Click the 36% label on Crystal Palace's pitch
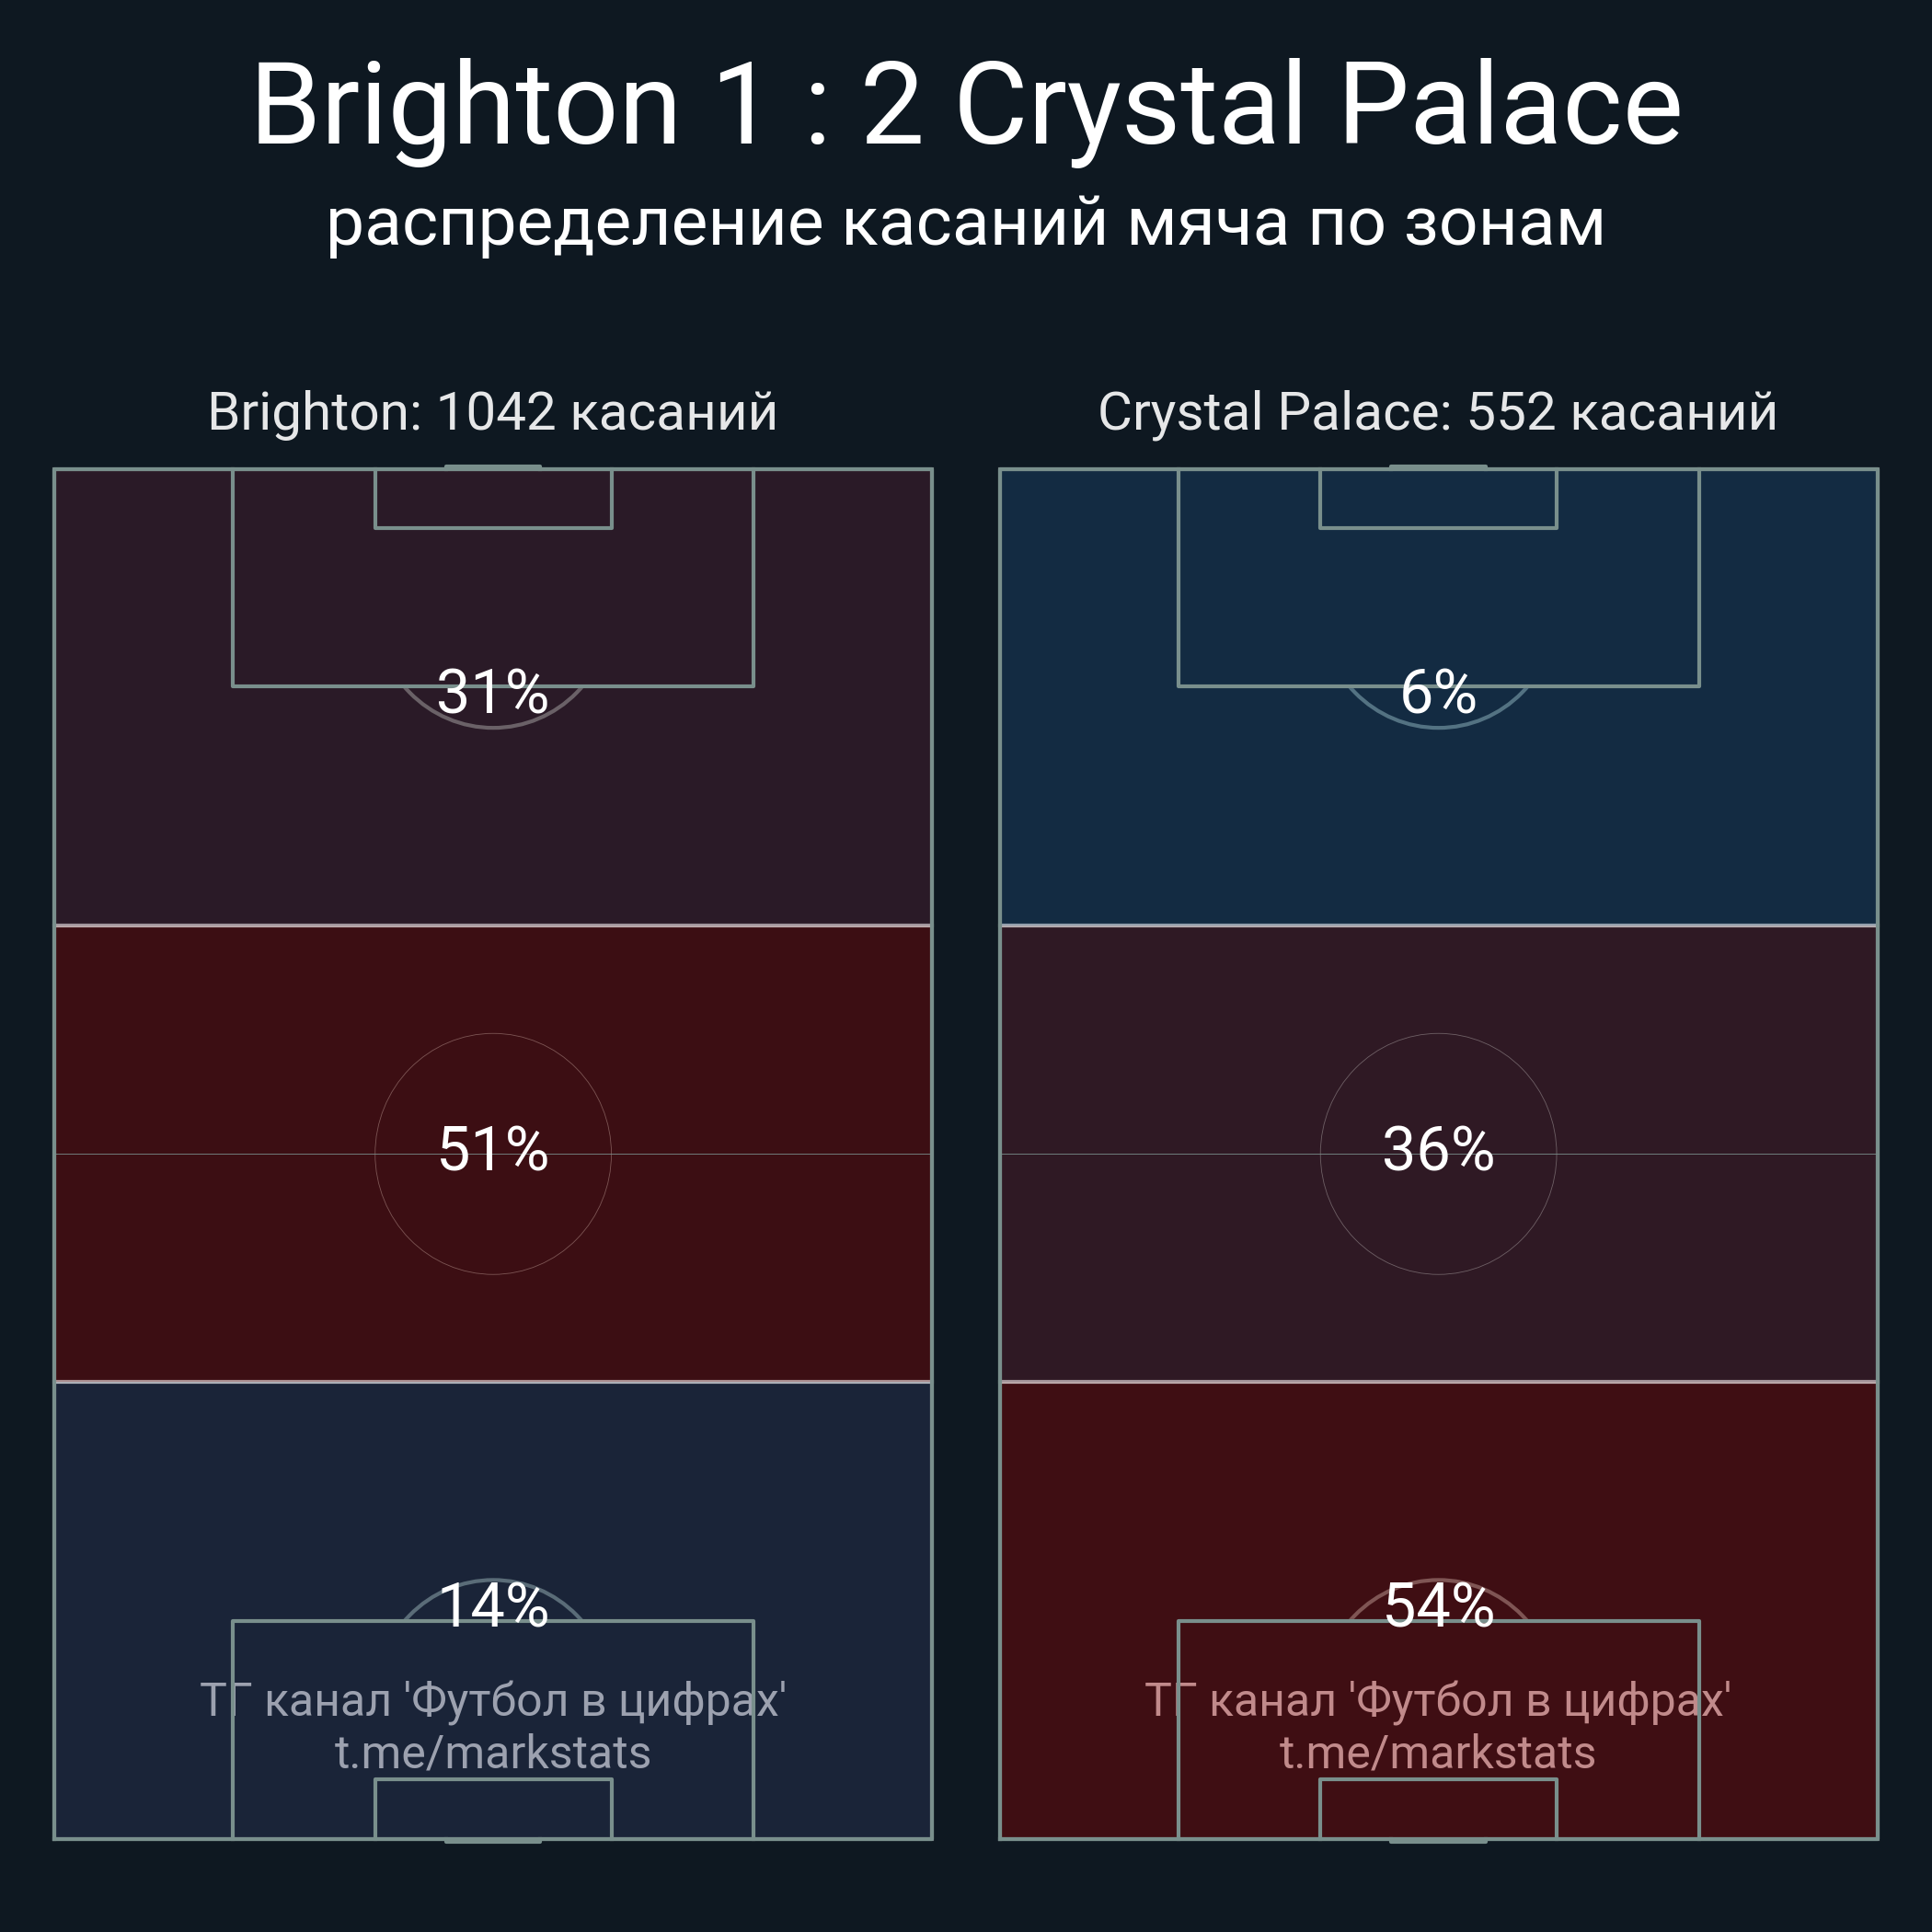The height and width of the screenshot is (1932, 1932). (x=1438, y=1149)
